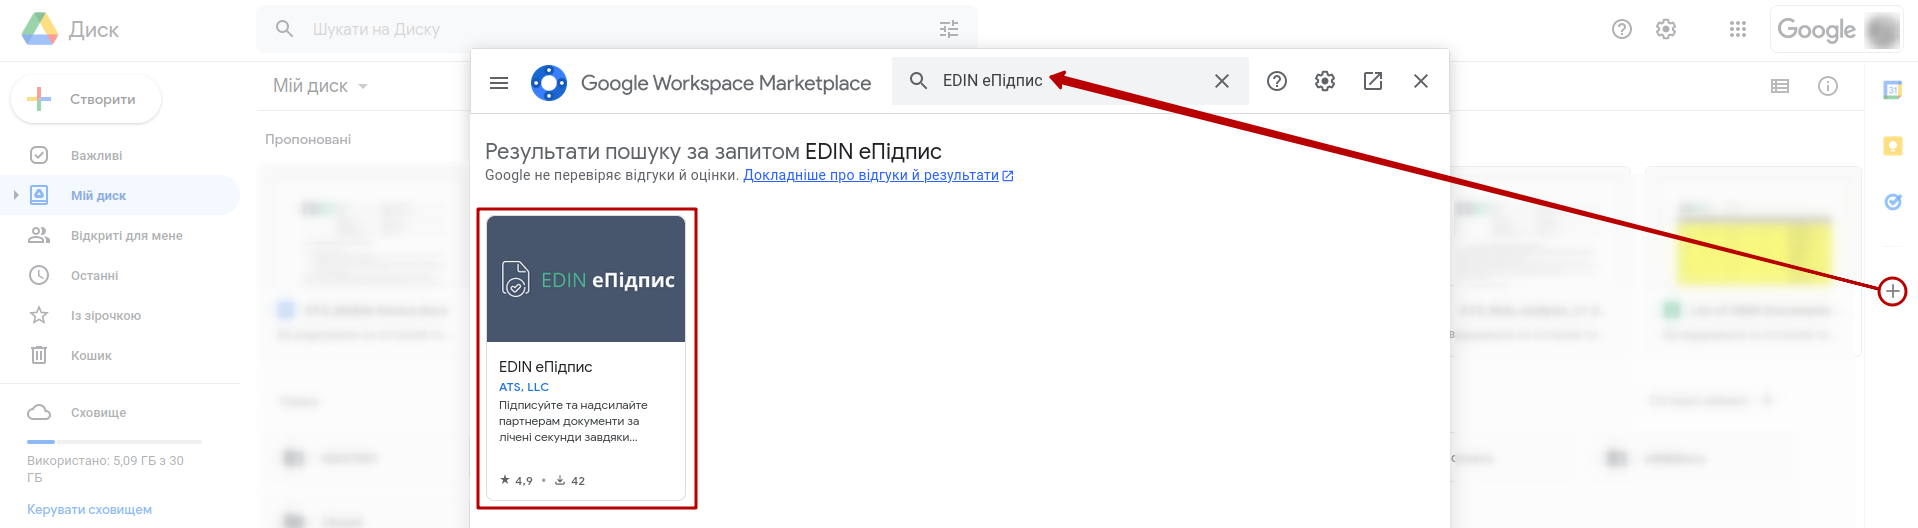Open Google Calendar side panel

tap(1892, 90)
